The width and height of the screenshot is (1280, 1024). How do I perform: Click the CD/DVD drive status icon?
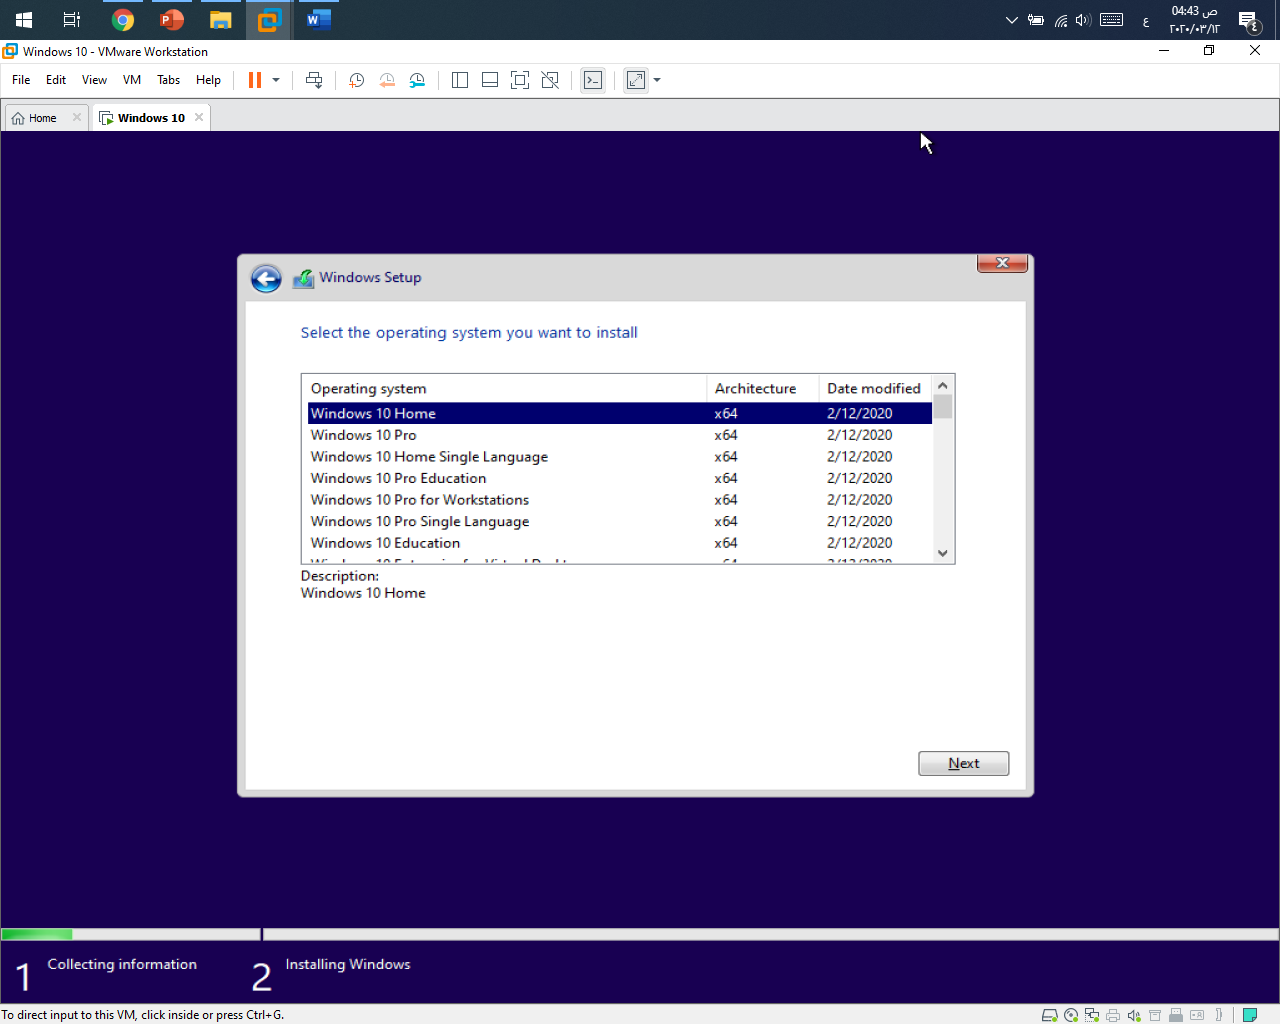point(1071,1015)
